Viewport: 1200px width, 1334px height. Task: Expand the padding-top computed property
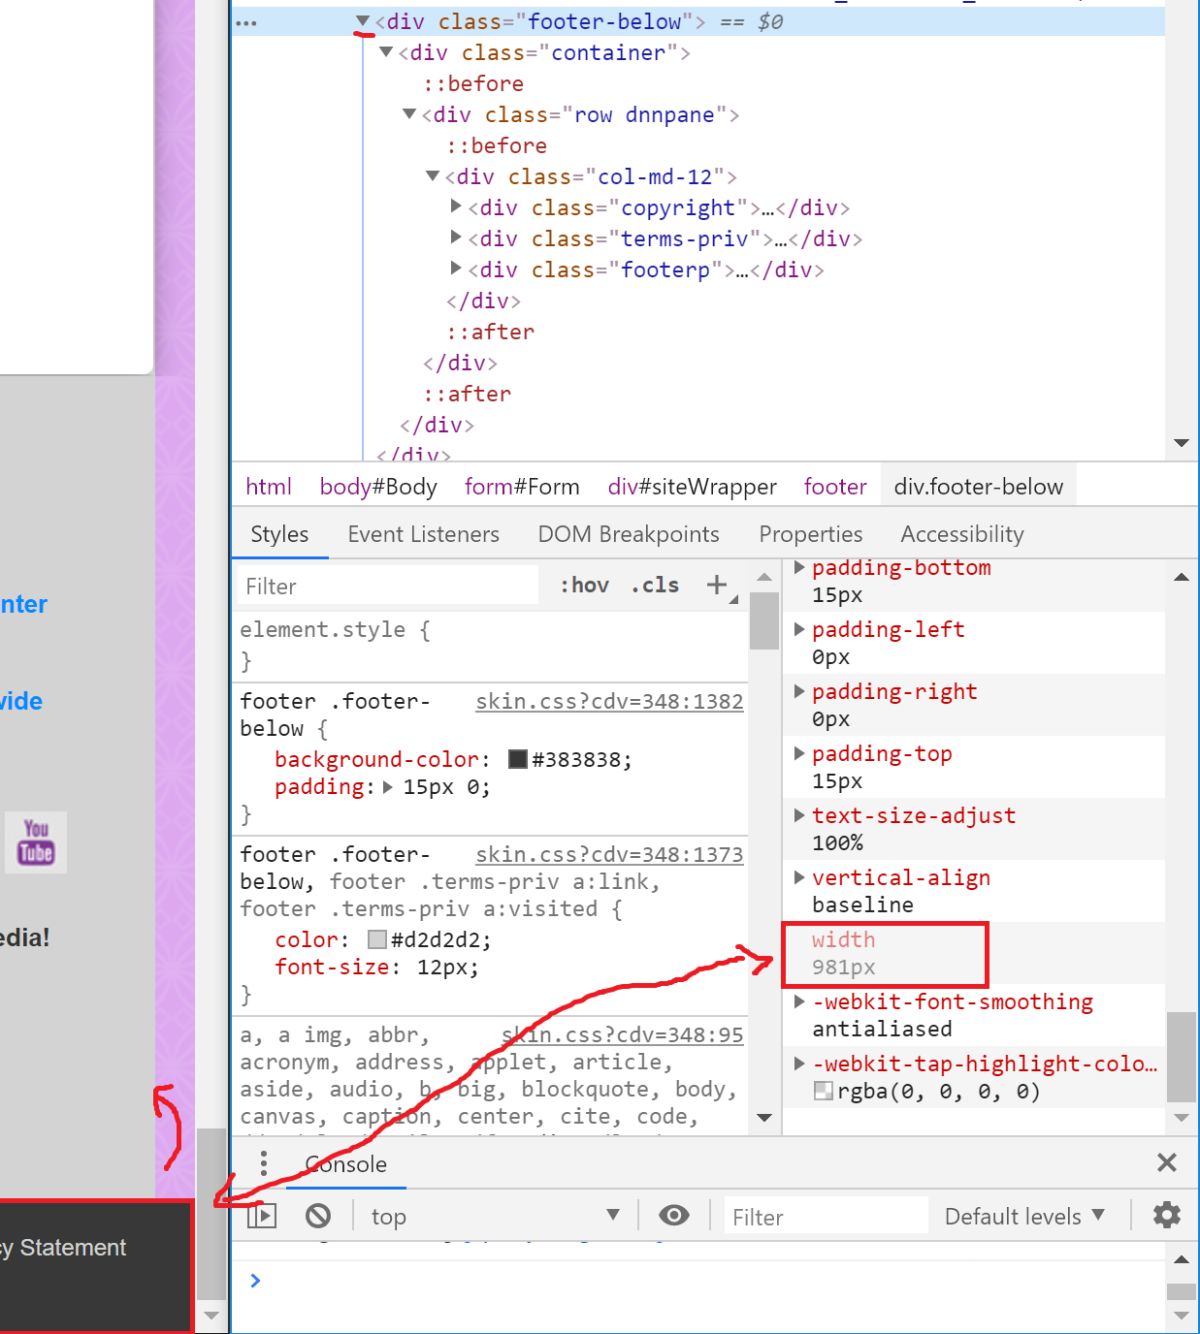(799, 753)
